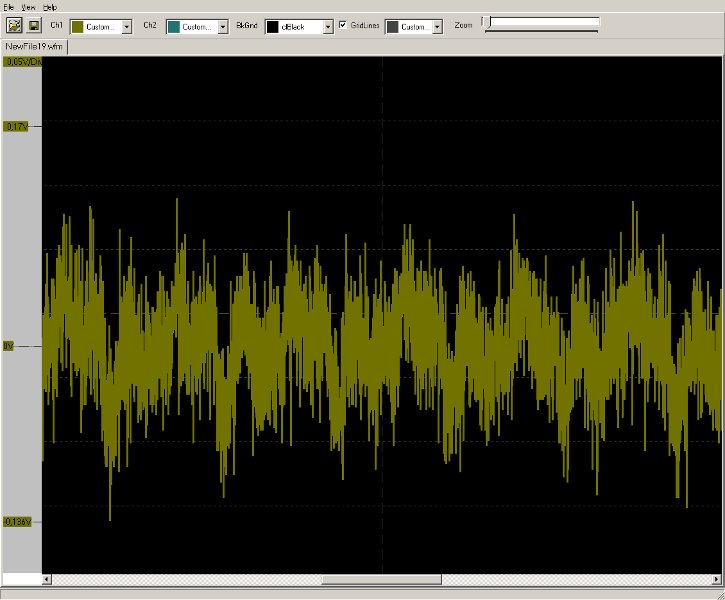Click the horizontal scrollbar right arrow

pos(717,580)
